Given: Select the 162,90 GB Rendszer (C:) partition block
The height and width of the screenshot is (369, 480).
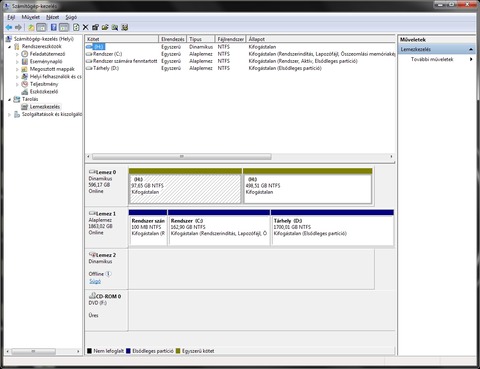Looking at the screenshot, I should click(x=219, y=230).
